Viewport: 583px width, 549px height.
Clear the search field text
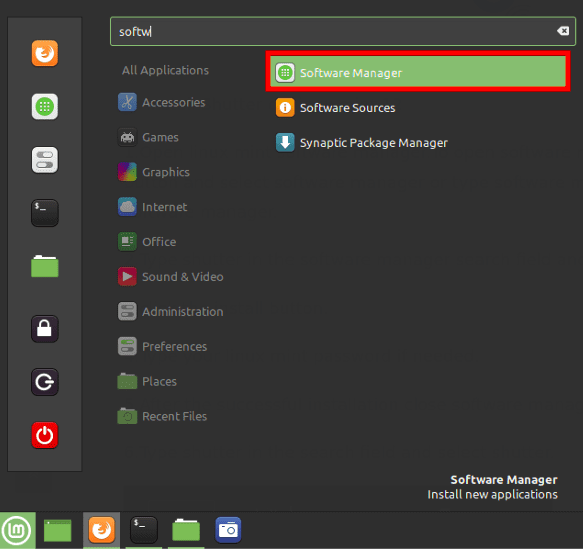pyautogui.click(x=563, y=31)
